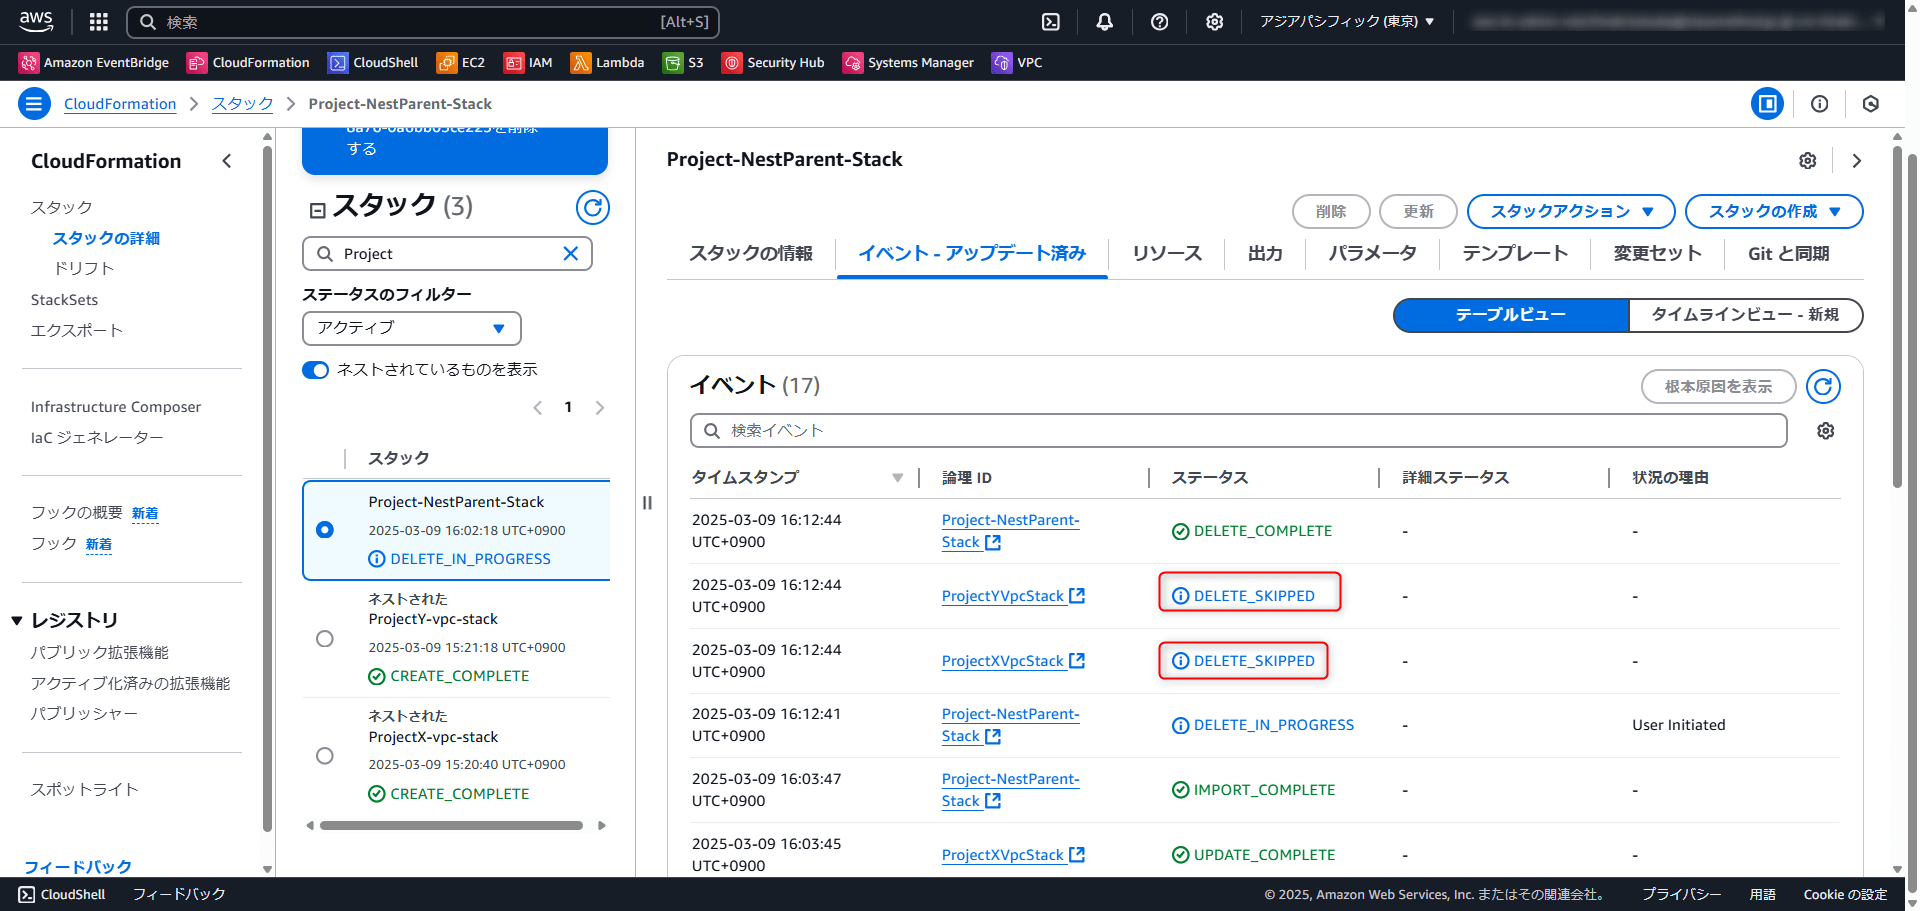1920x911 pixels.
Task: Select the ProjectY-vpc-stack radio button
Action: pyautogui.click(x=325, y=638)
